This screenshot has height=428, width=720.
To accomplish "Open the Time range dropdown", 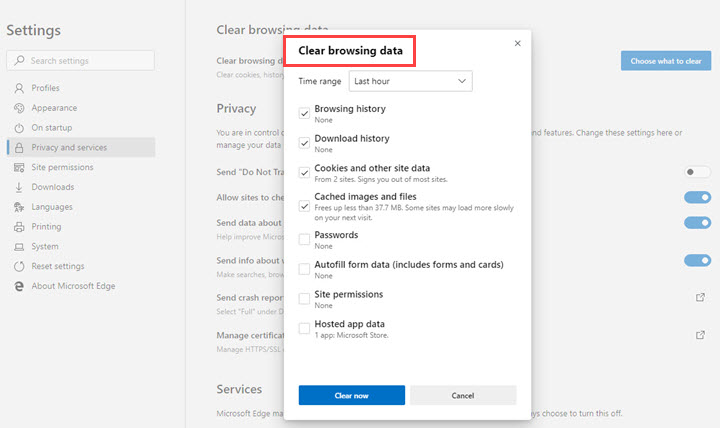I will [x=410, y=81].
